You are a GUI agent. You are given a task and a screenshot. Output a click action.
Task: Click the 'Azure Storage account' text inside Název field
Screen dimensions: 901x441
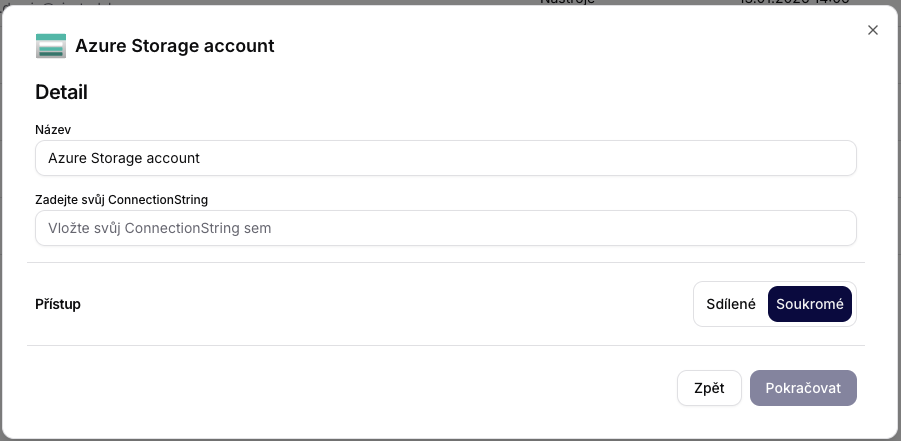pos(124,158)
